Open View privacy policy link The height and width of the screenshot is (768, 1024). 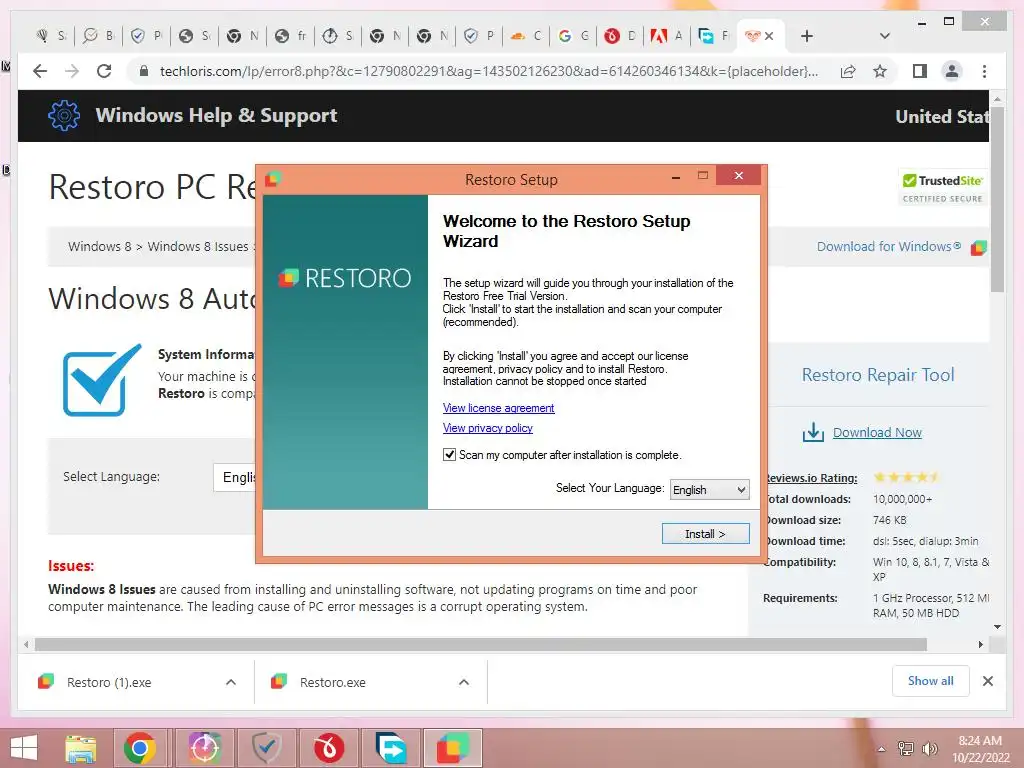[488, 428]
